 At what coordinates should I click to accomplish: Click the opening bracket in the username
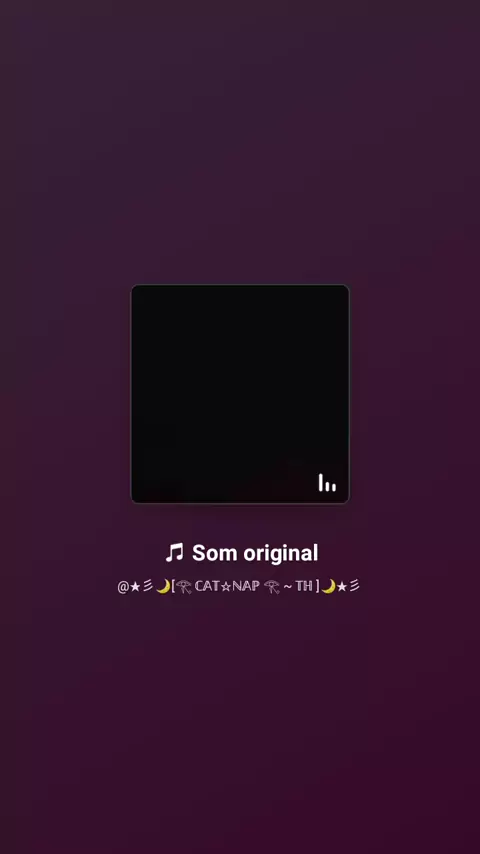173,587
